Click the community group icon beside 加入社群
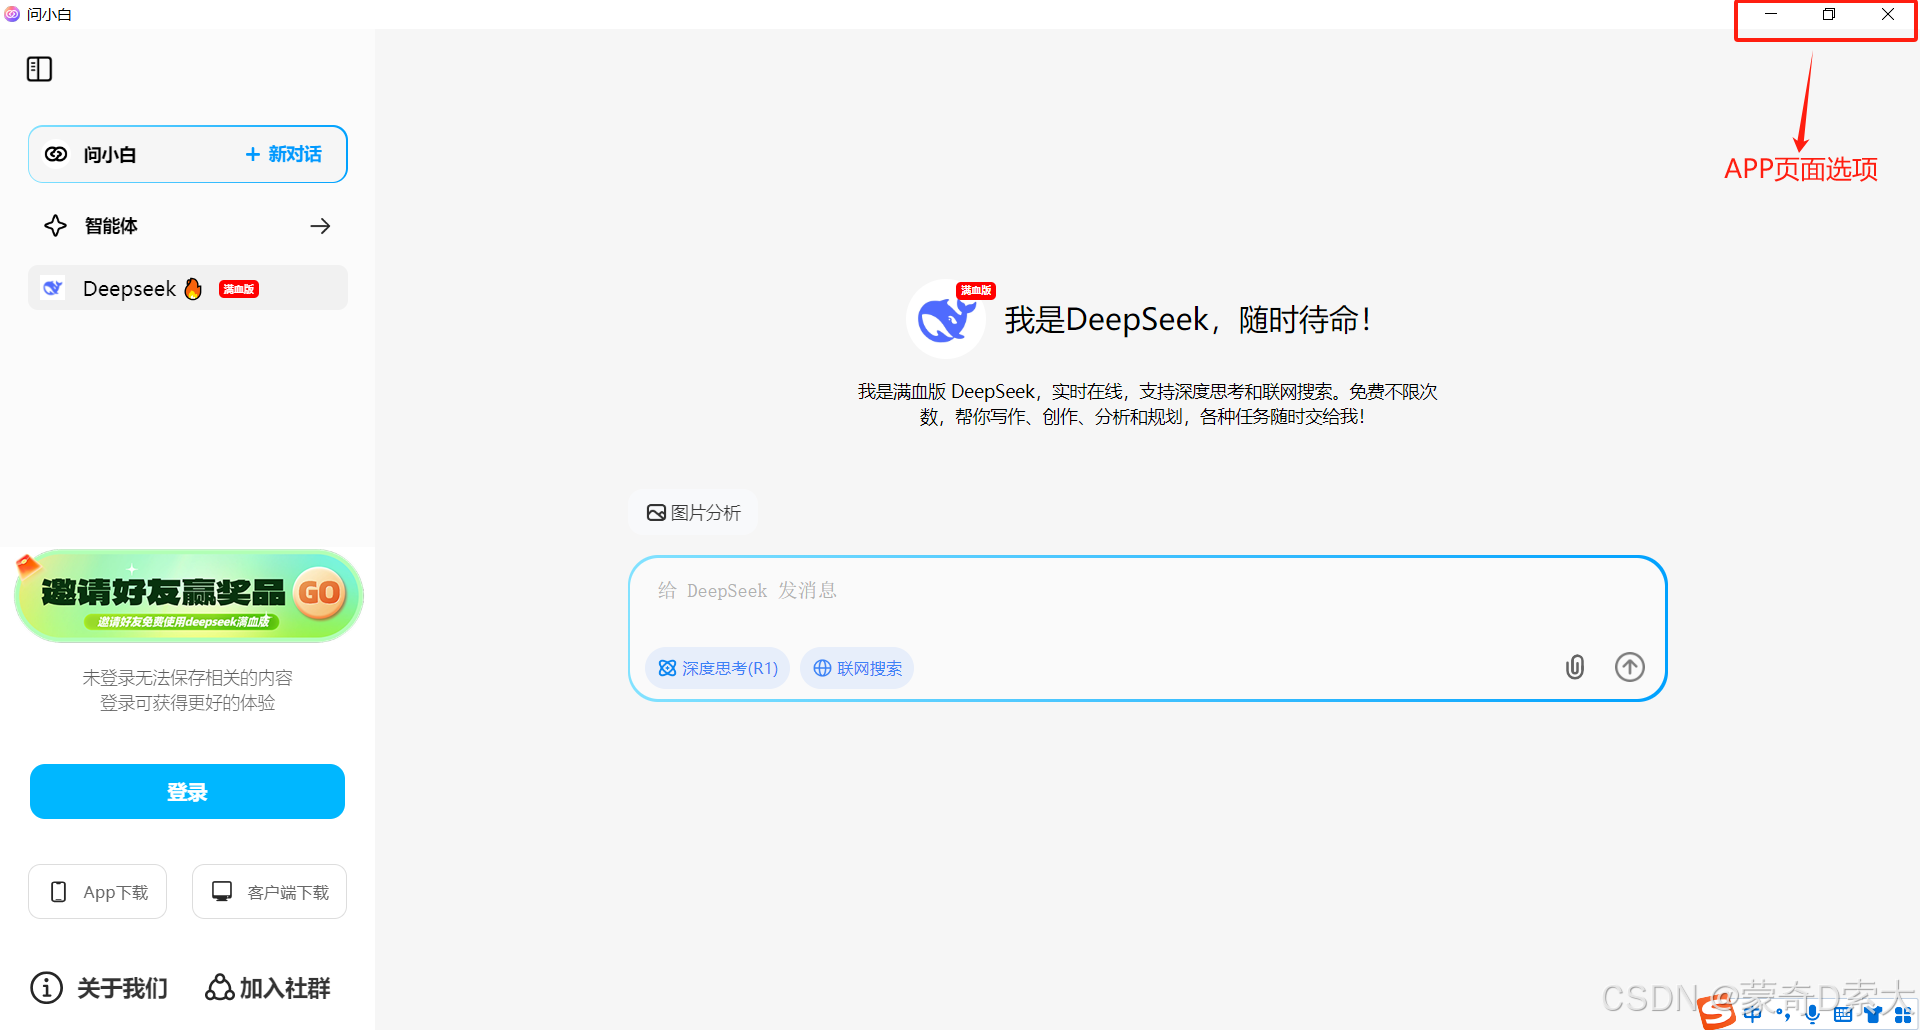Viewport: 1920px width, 1030px height. (x=219, y=988)
